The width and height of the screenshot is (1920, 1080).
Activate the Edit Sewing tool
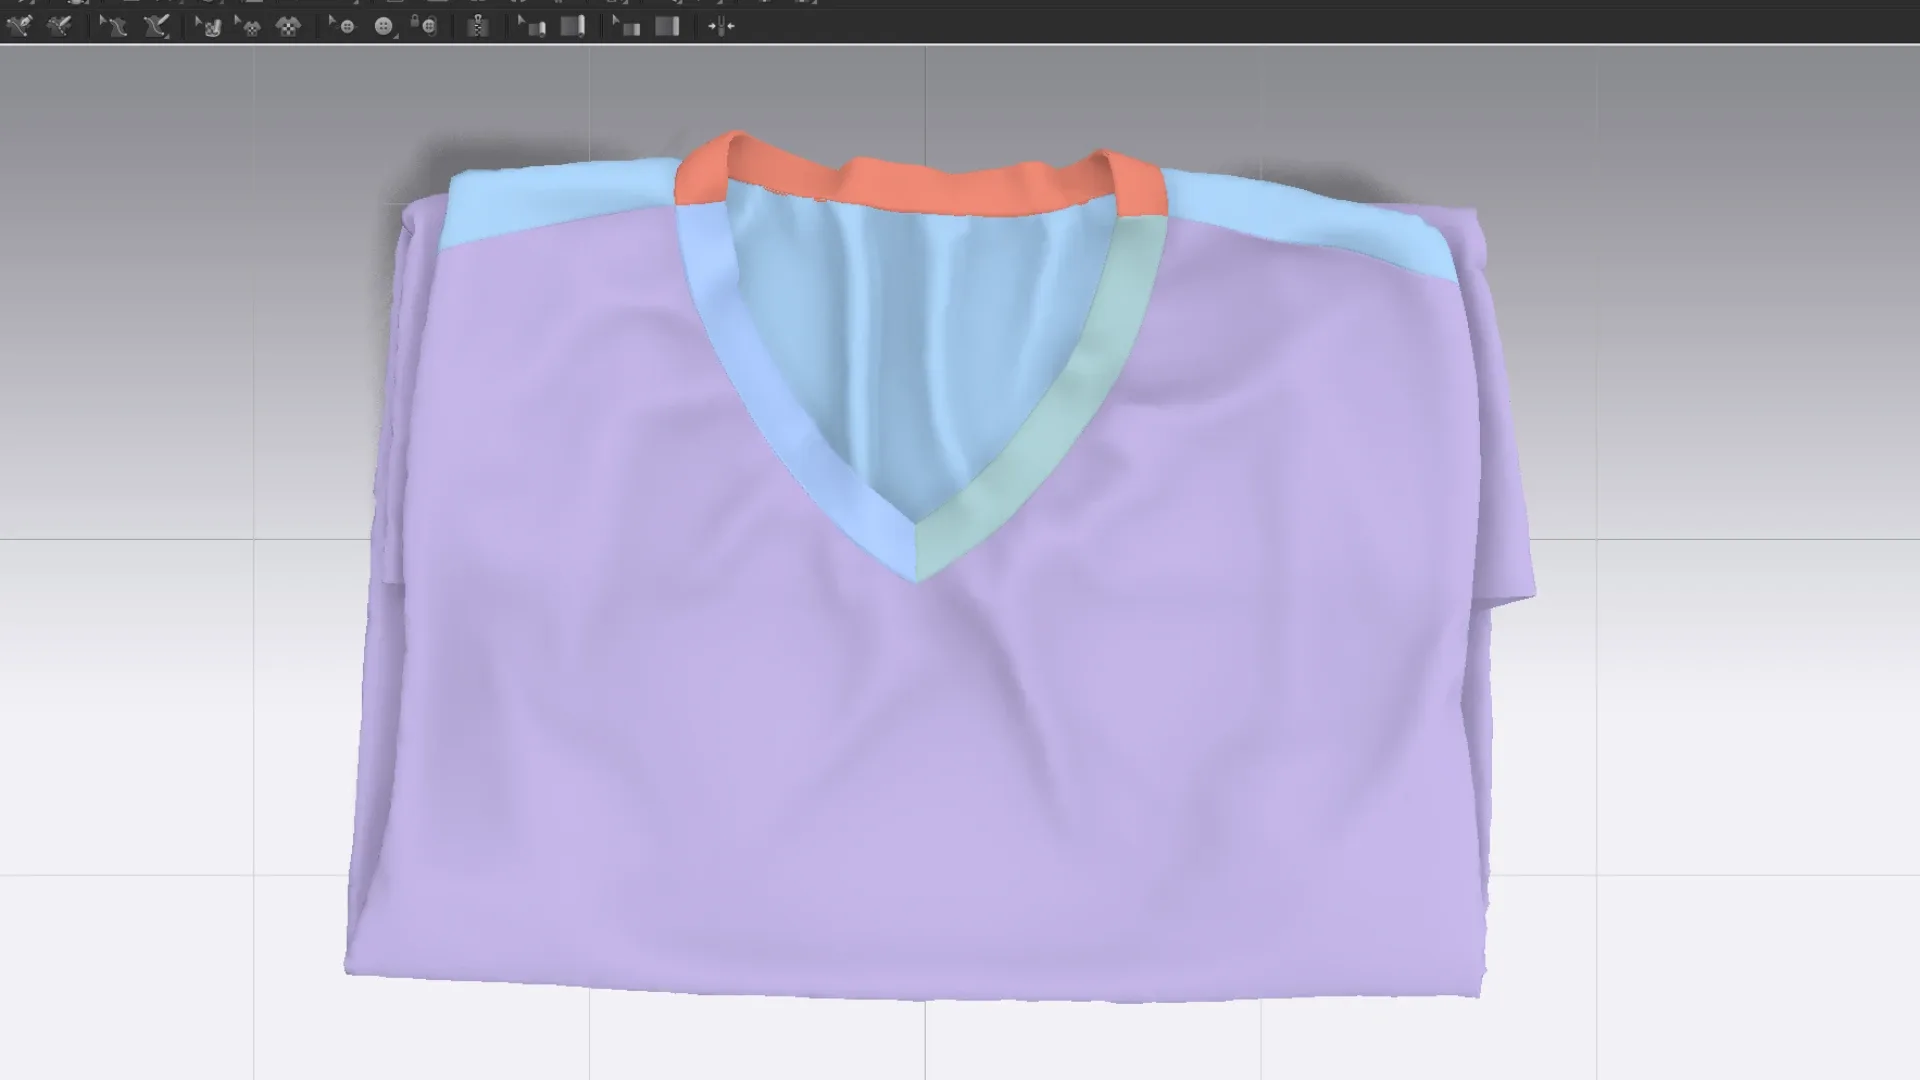point(113,26)
